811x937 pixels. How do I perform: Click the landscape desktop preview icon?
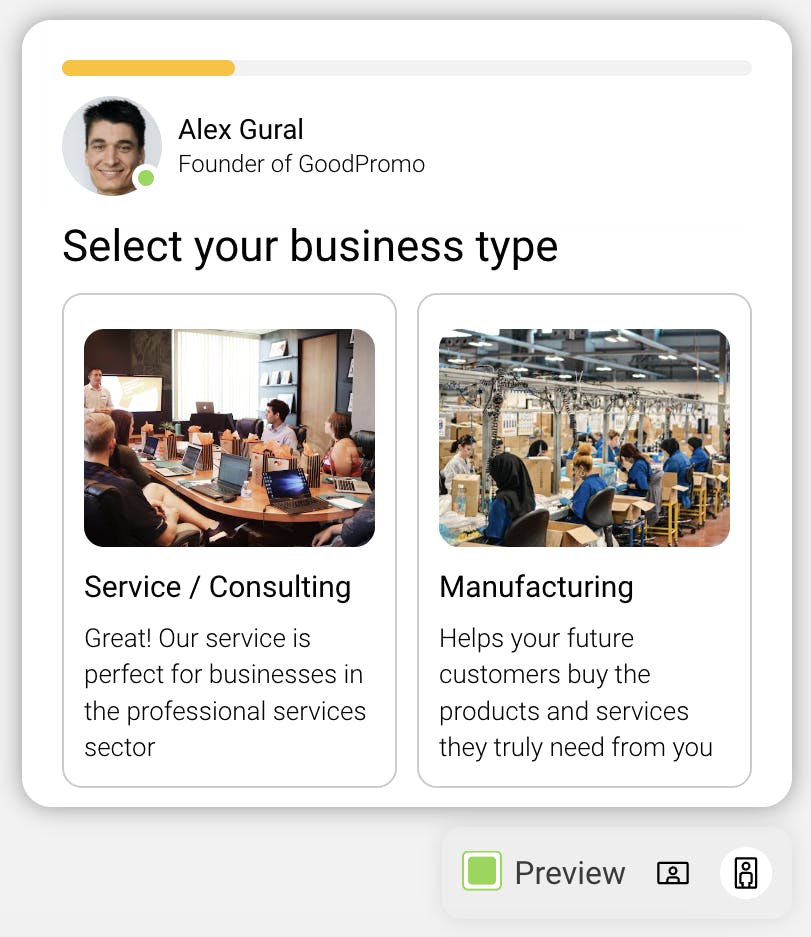pos(673,873)
